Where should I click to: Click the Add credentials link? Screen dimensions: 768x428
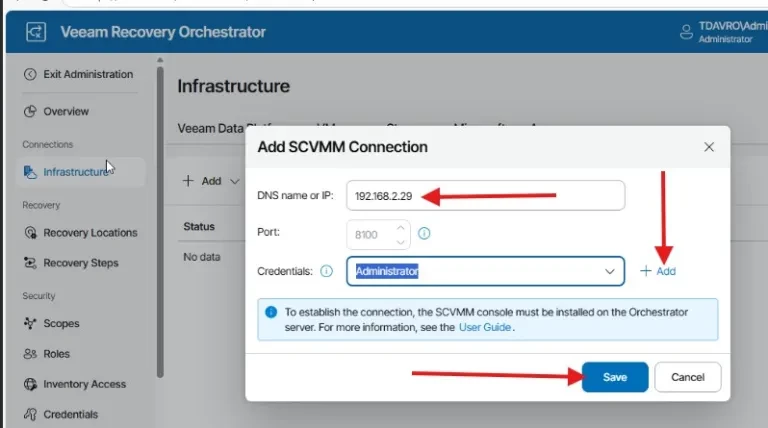tap(658, 271)
